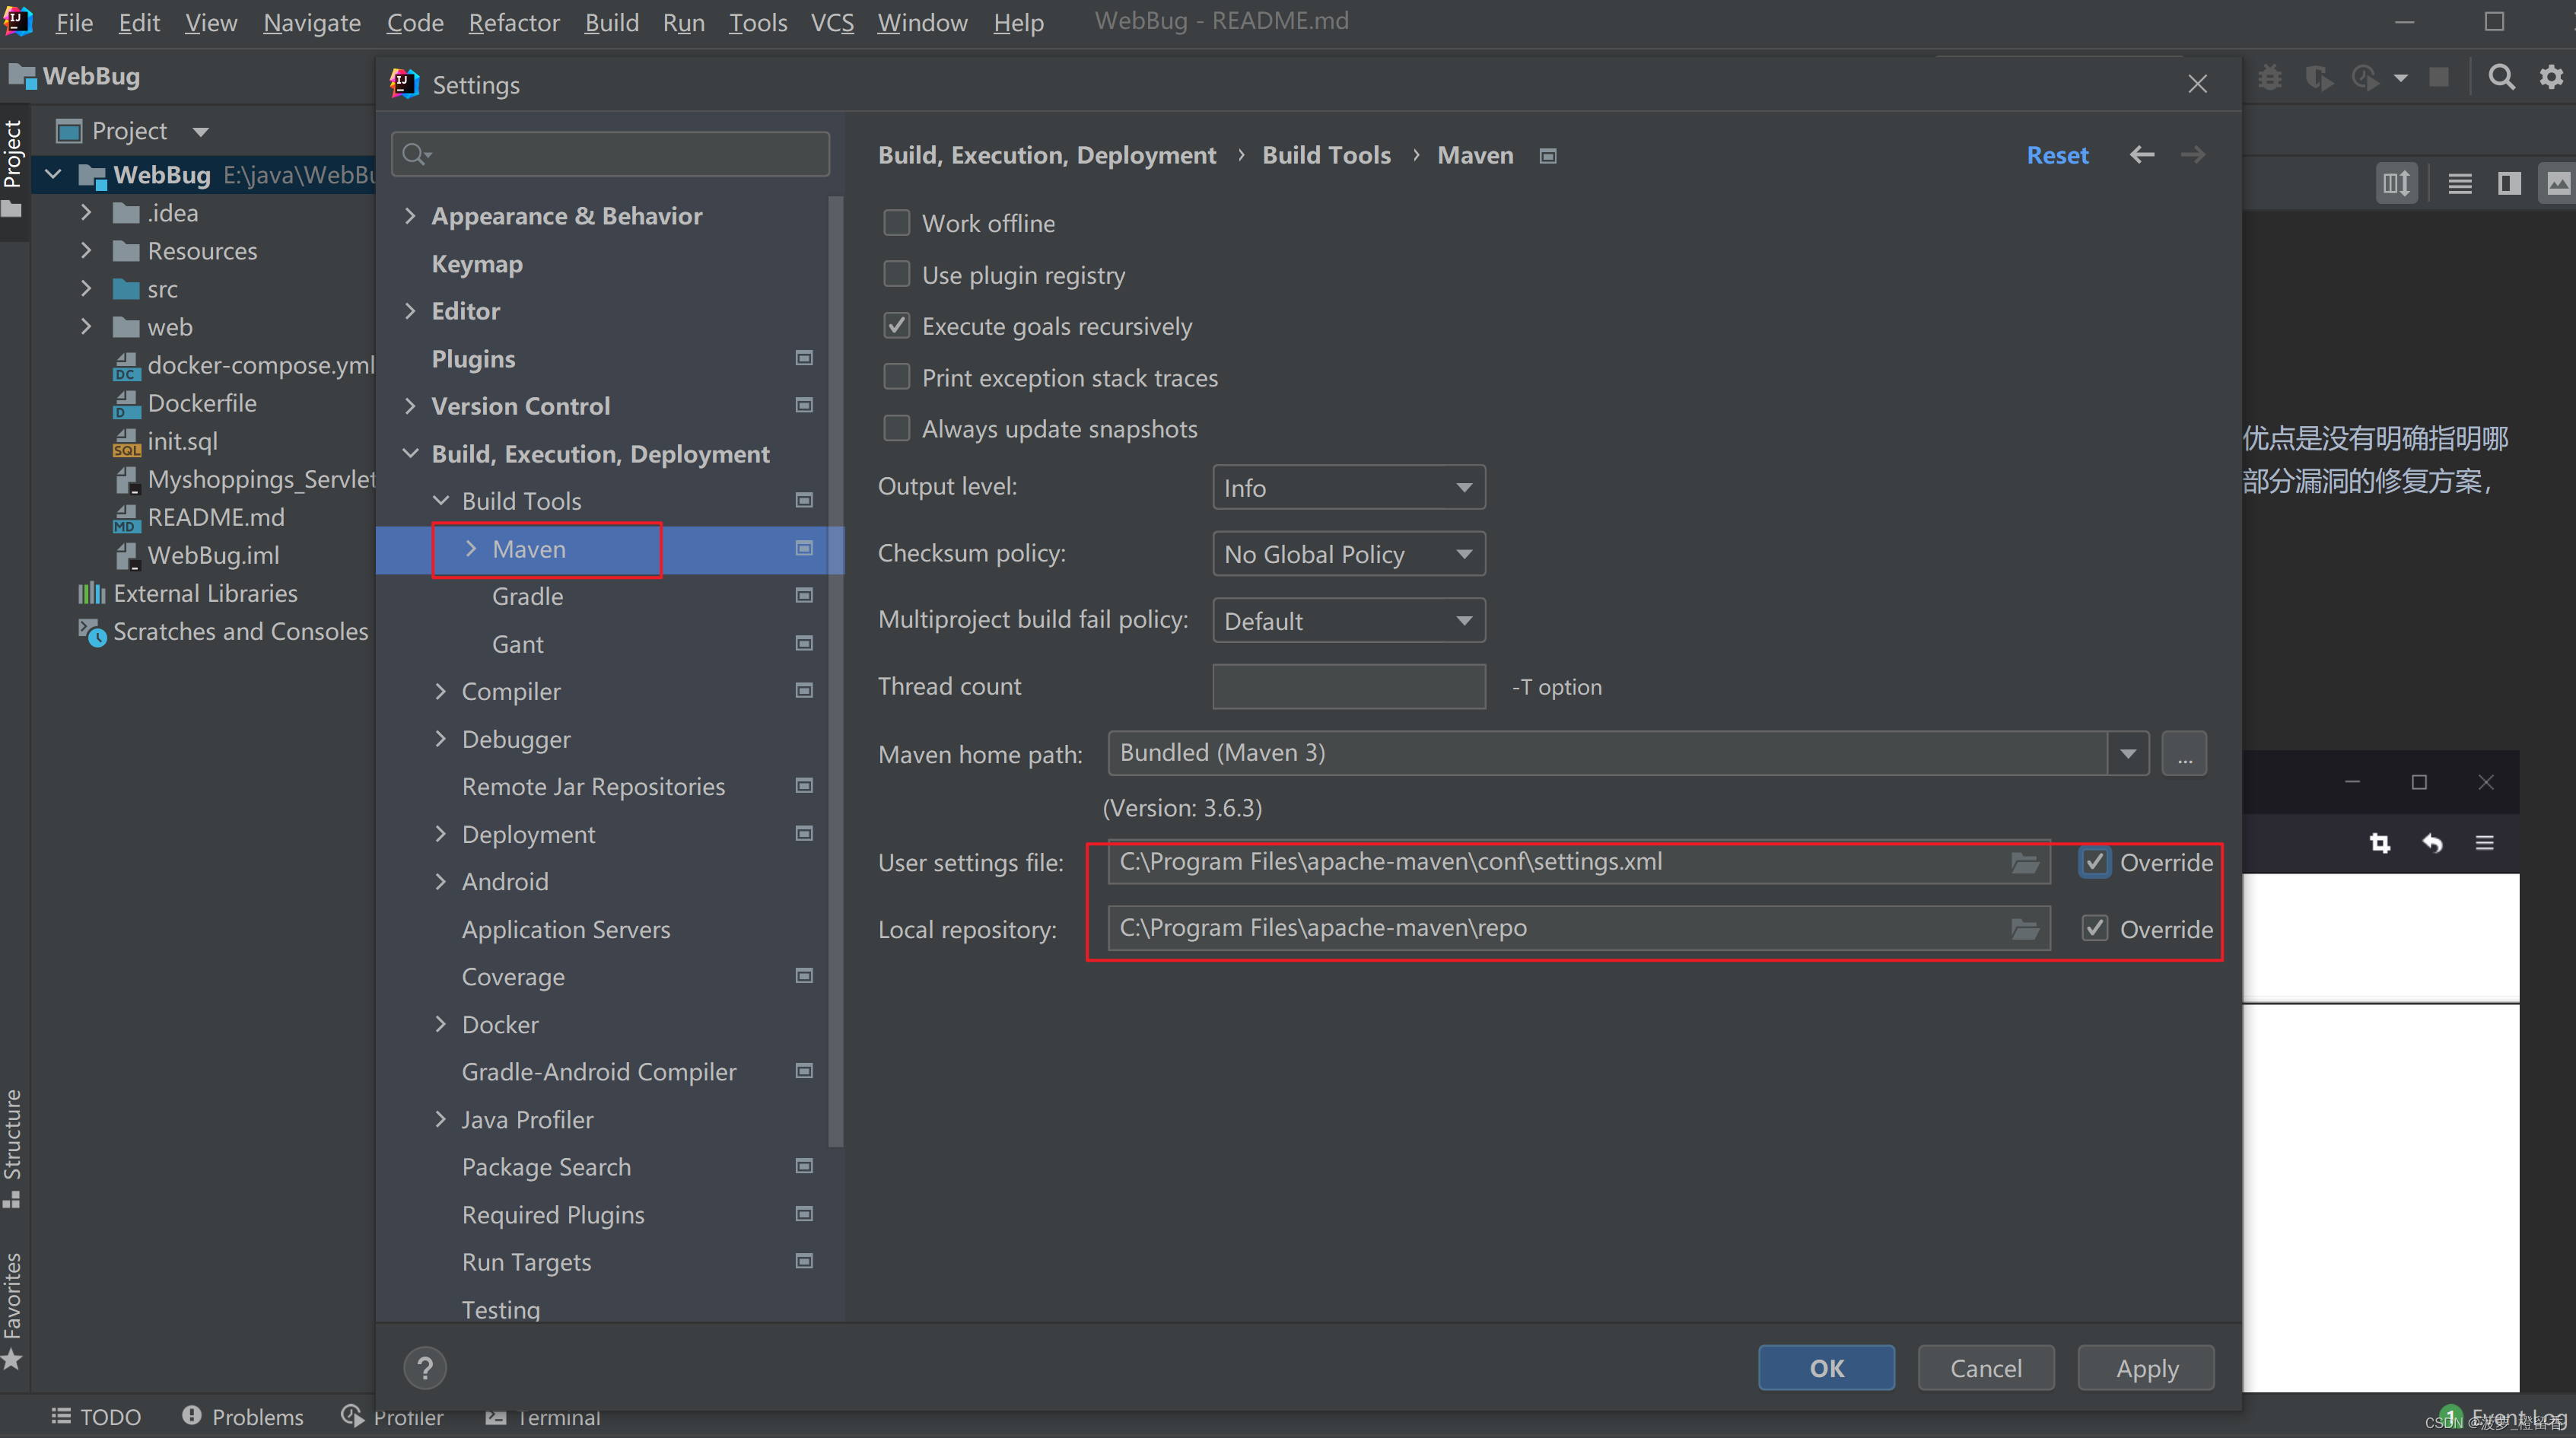Open the Build menu
This screenshot has width=2576, height=1438.
[x=611, y=22]
